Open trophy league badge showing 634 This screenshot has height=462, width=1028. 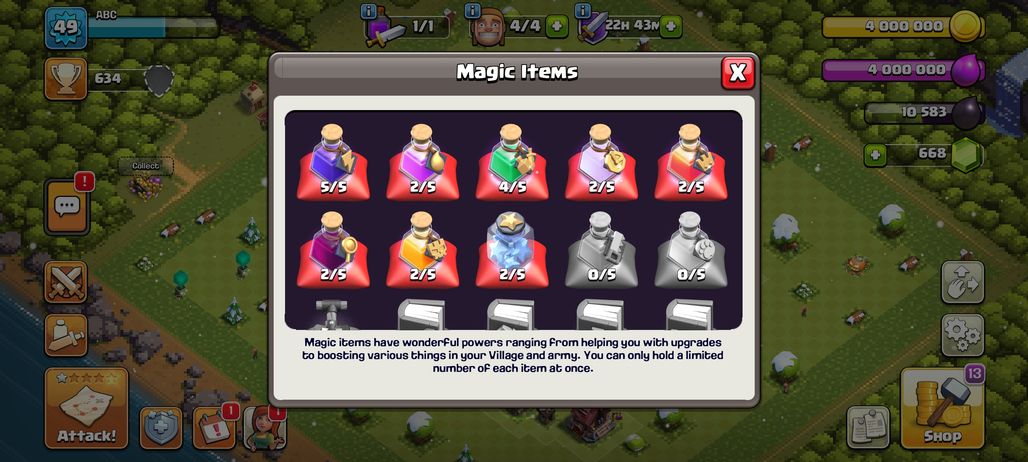[66, 79]
